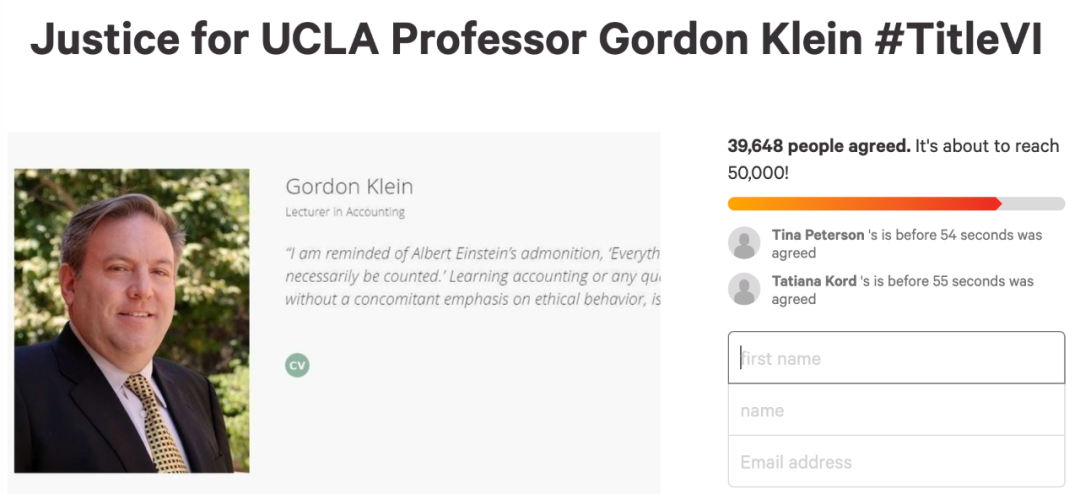
Task: Click the gray unfilled end of progress bar
Action: pos(1034,204)
